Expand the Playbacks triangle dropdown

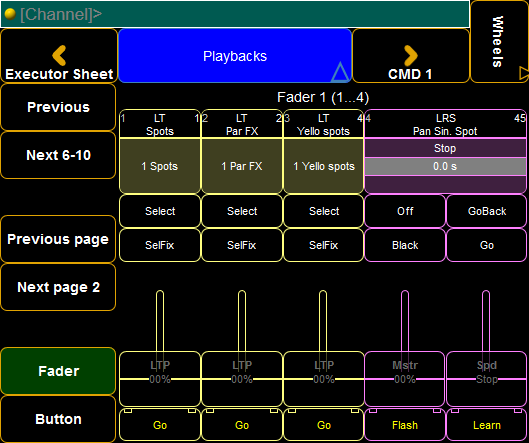point(339,72)
